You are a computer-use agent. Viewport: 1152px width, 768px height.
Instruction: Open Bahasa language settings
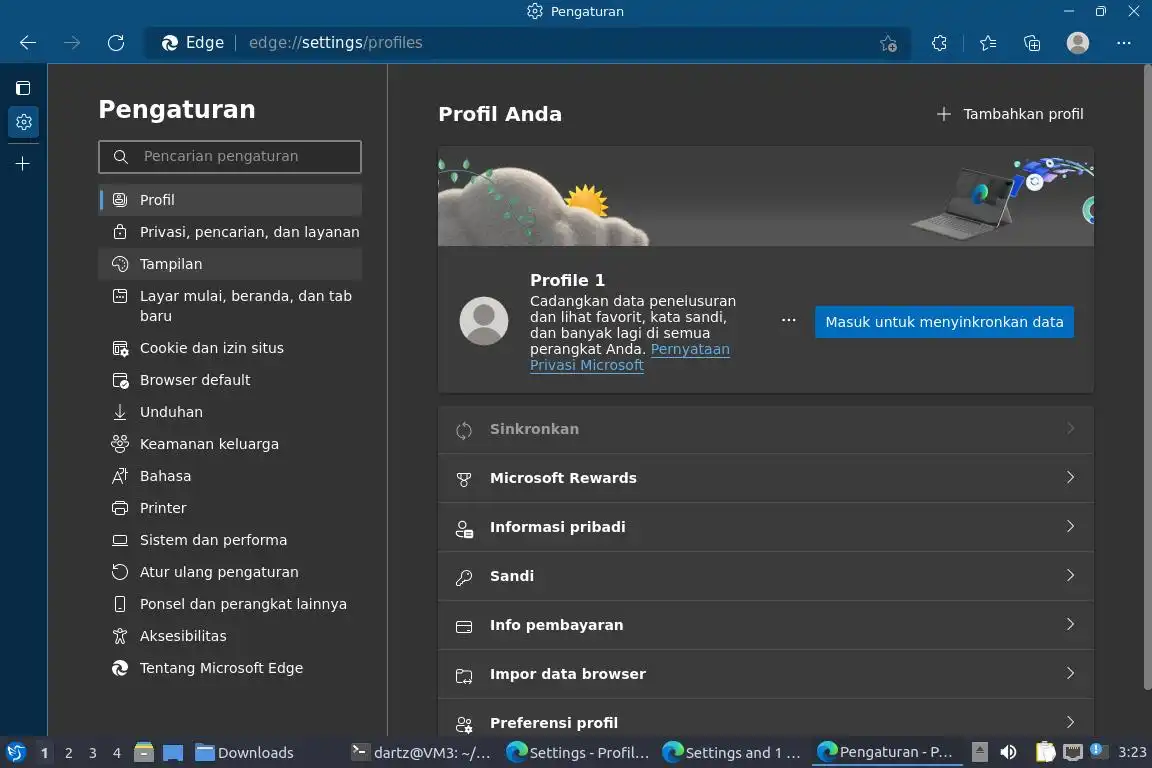click(230, 475)
